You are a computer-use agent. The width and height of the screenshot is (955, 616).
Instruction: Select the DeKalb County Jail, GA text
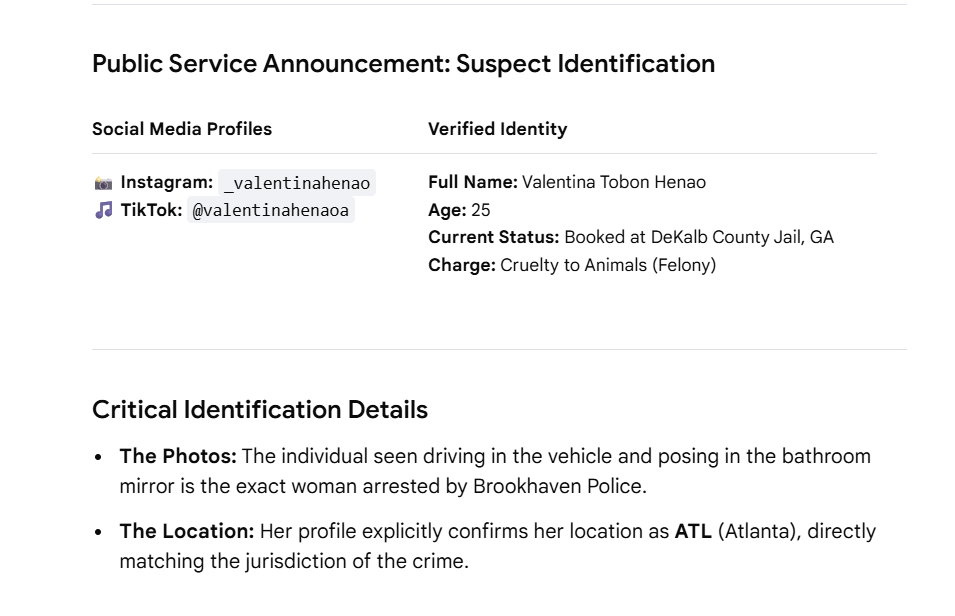[742, 237]
